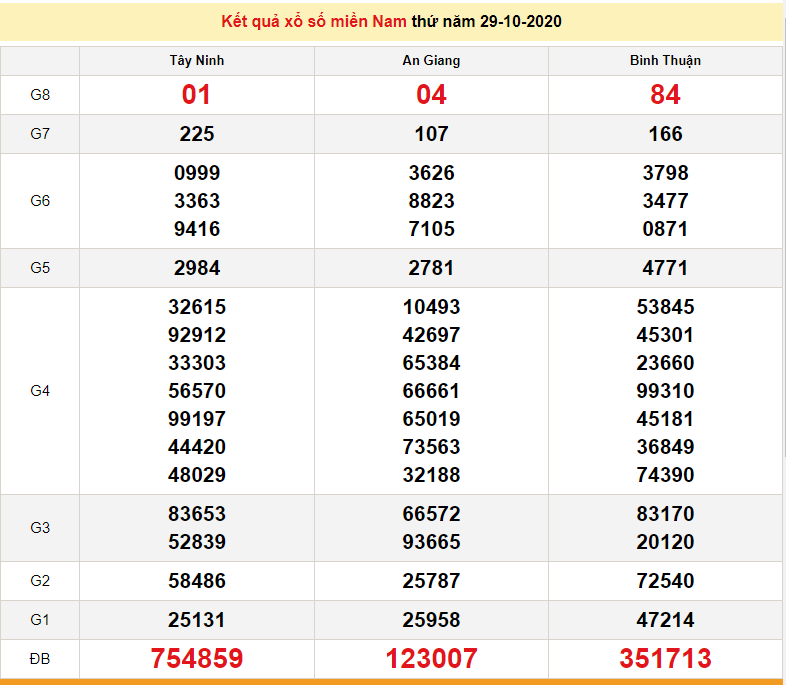
Task: Select the An Giang column header
Action: [431, 61]
